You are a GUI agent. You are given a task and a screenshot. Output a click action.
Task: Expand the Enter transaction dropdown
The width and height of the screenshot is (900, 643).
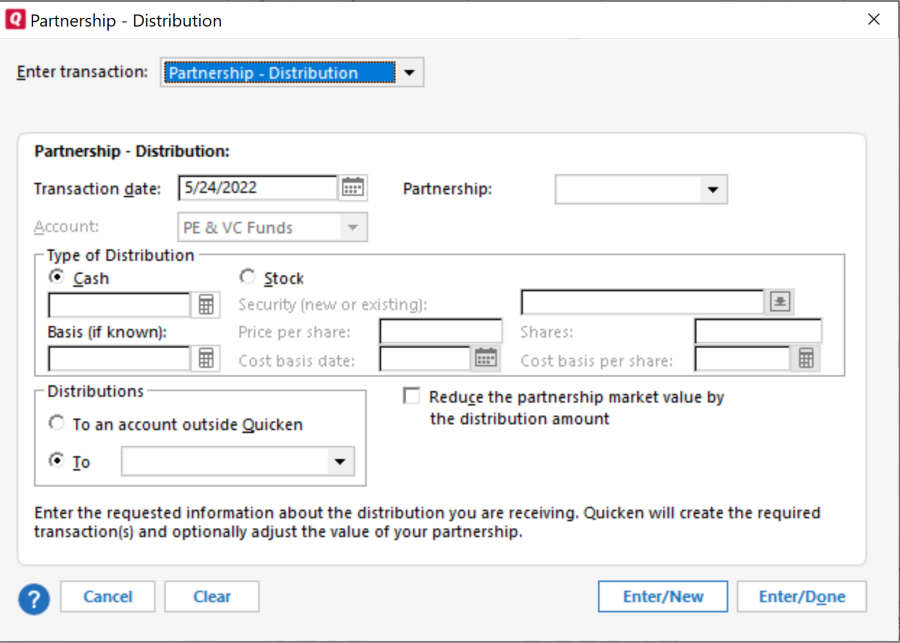410,73
